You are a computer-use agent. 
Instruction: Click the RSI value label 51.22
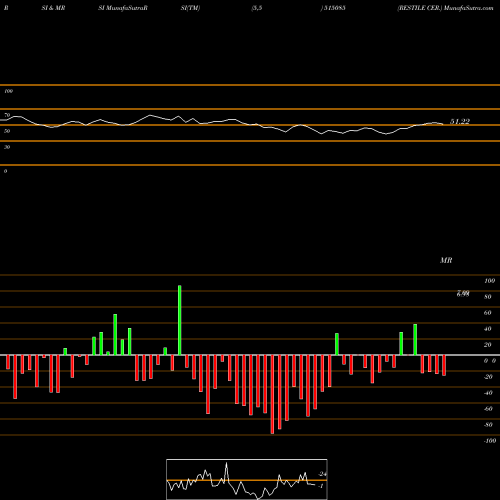tap(460, 122)
